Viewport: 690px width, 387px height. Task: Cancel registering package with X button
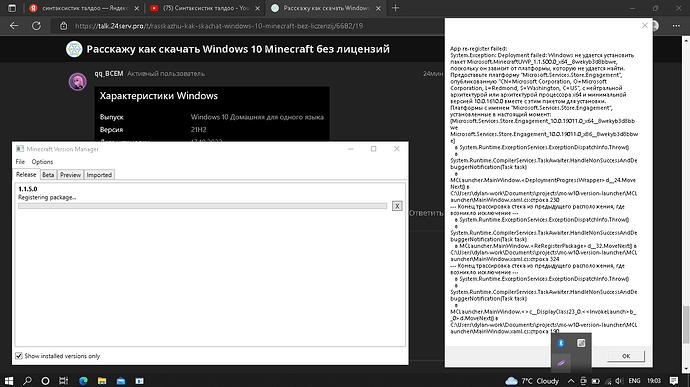click(397, 206)
